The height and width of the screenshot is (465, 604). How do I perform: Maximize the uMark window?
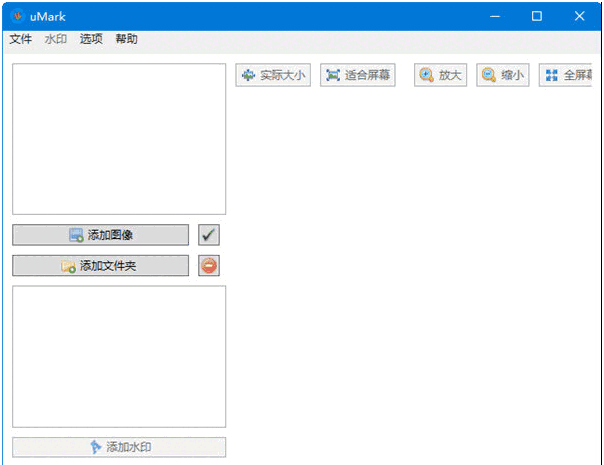click(537, 16)
